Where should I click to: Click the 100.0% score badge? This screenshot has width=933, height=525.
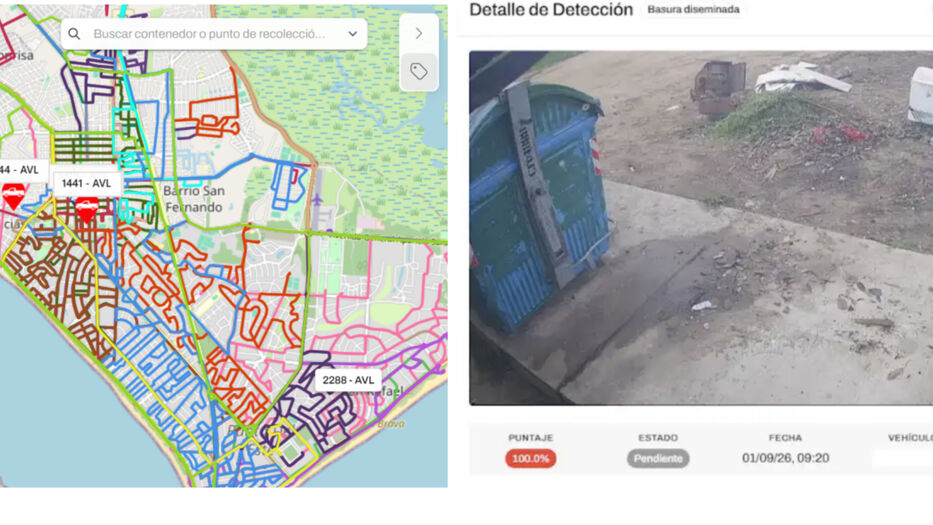pos(531,458)
